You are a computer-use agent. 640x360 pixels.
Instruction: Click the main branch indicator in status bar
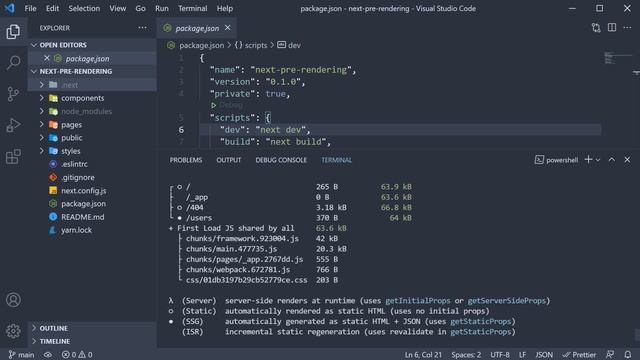tap(21, 355)
